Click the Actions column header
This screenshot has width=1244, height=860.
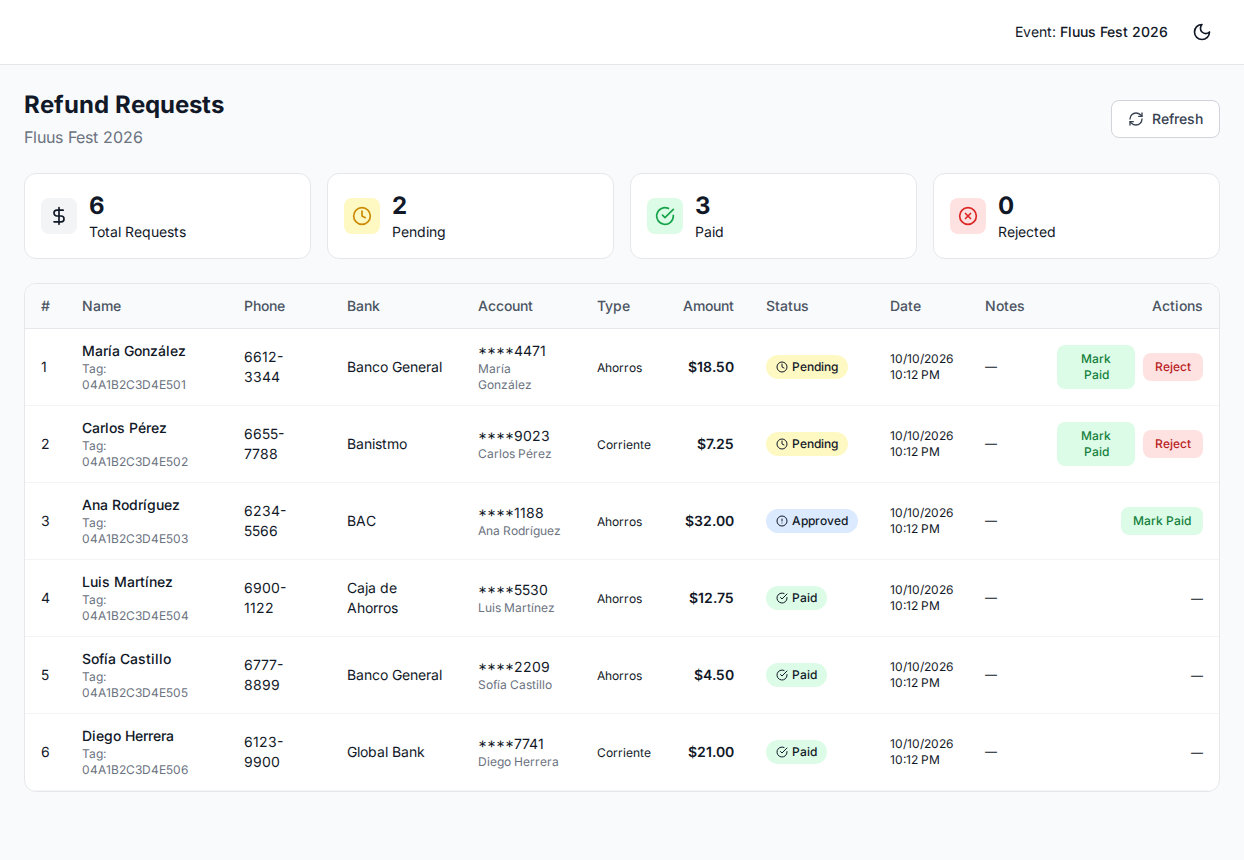(1177, 306)
